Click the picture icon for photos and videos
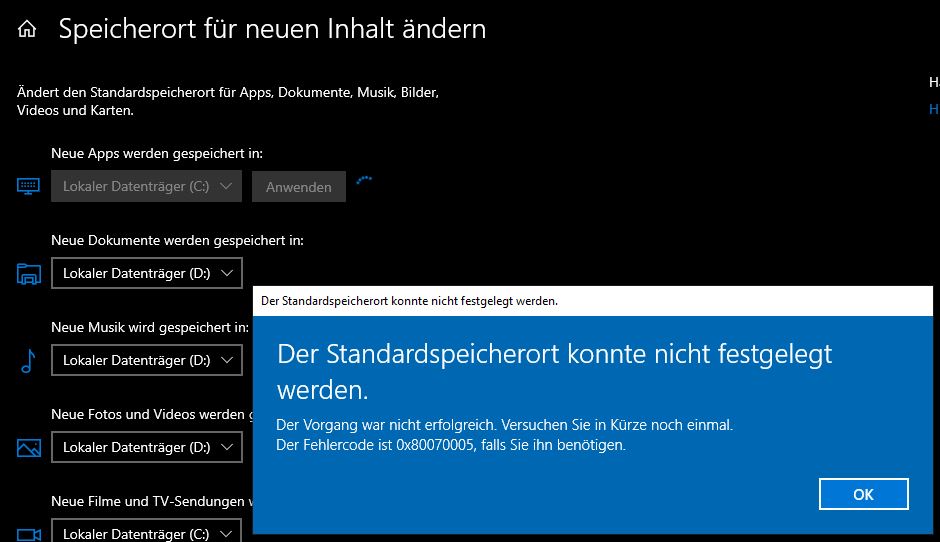This screenshot has width=940, height=542. click(28, 447)
